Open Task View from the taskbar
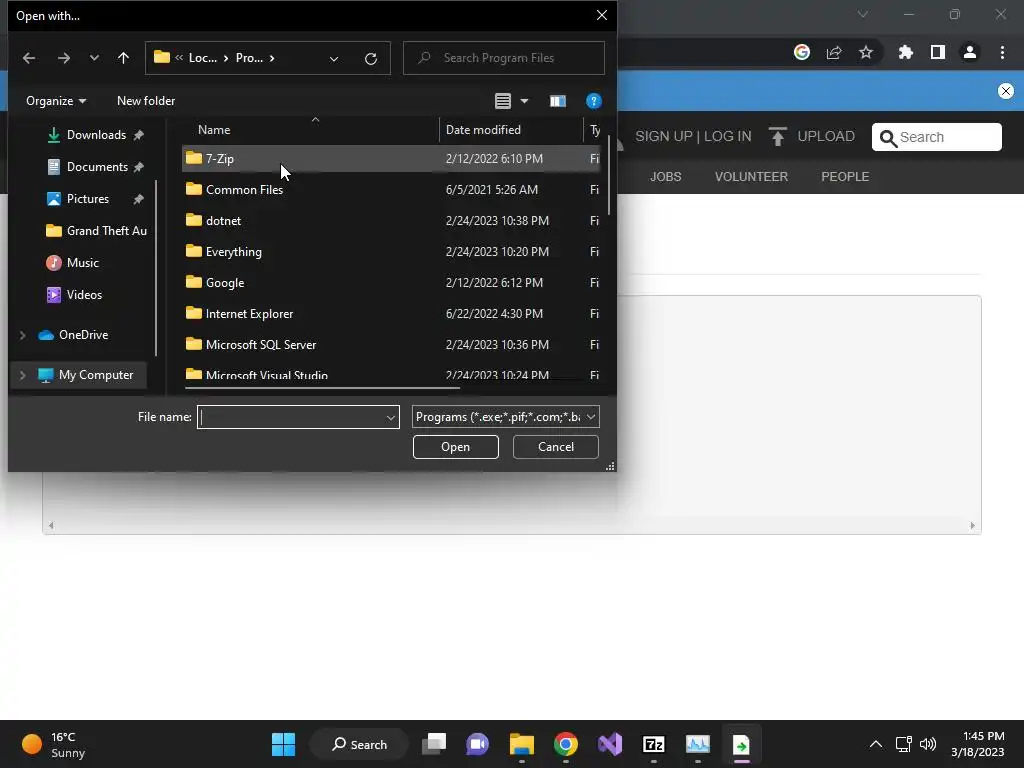 pyautogui.click(x=434, y=744)
